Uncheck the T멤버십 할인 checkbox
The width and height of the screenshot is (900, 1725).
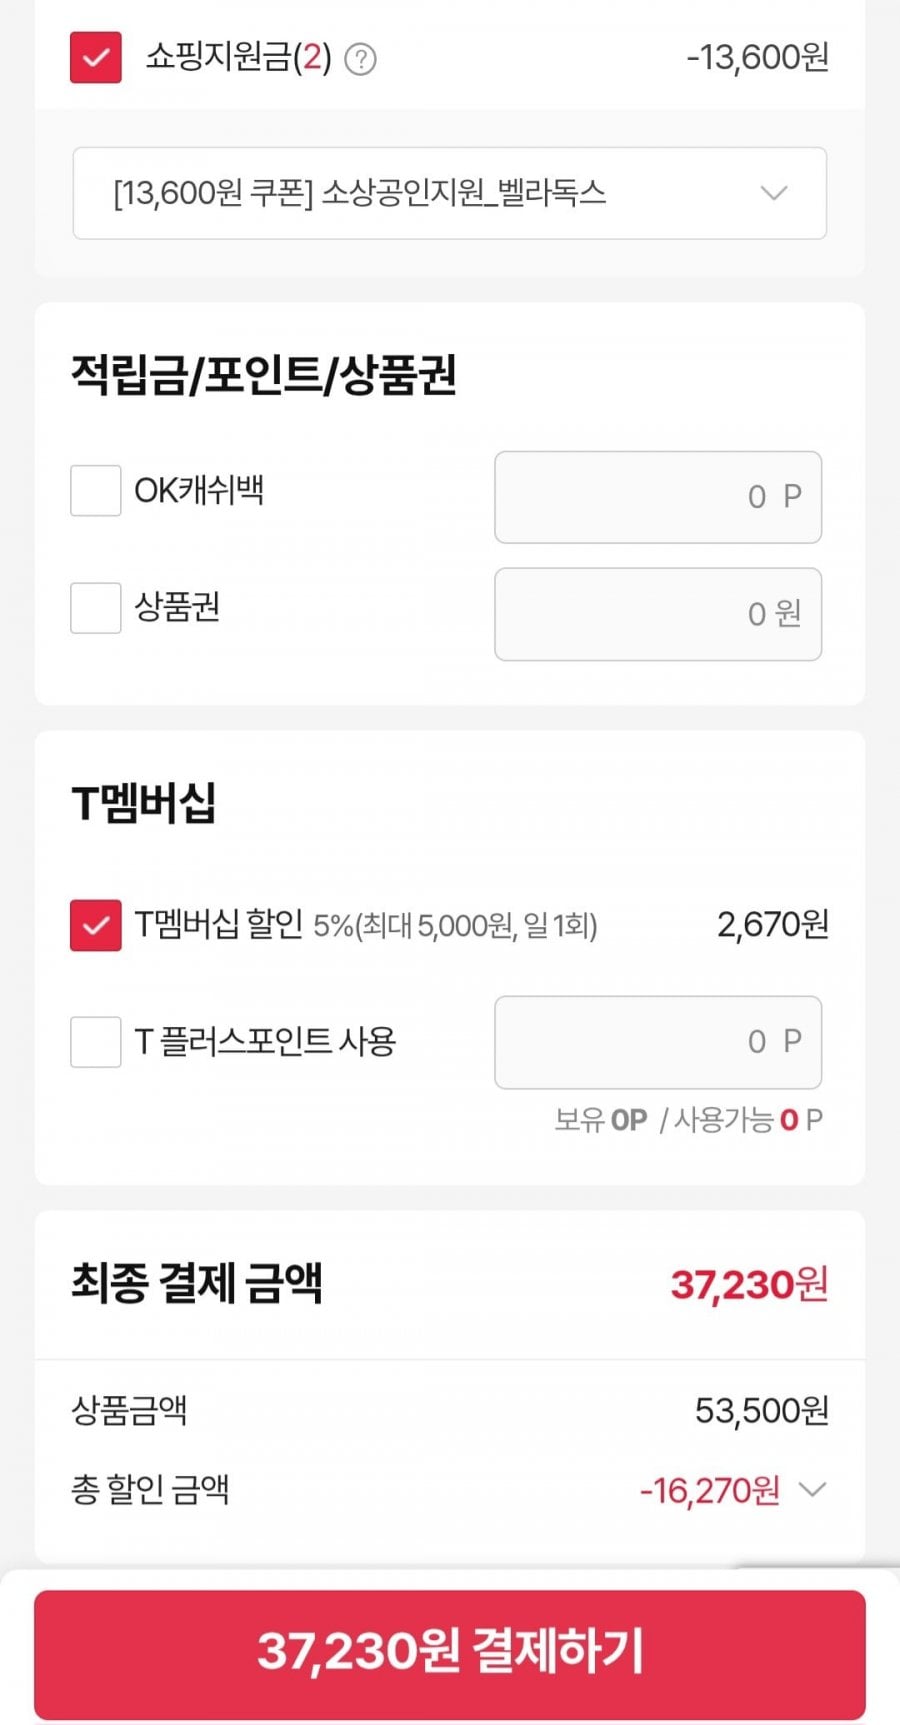(96, 925)
